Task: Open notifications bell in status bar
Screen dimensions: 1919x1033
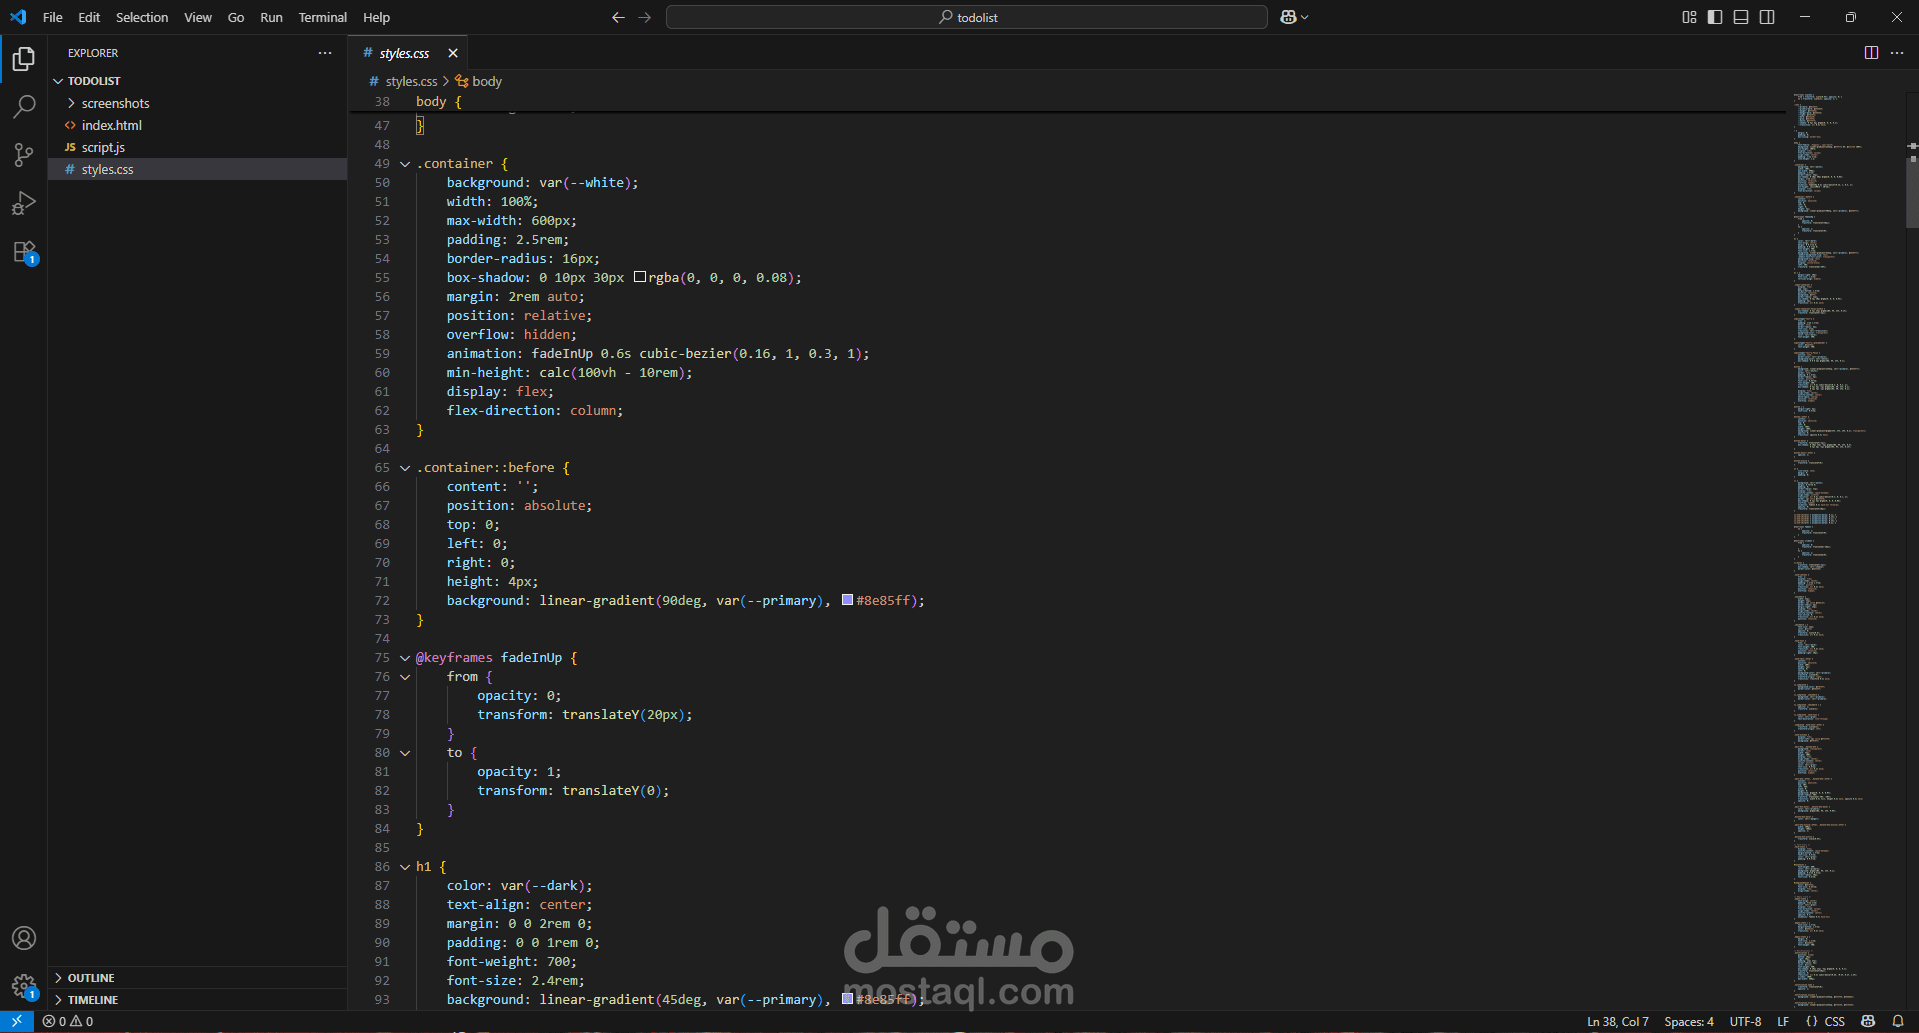Action: [1898, 1021]
